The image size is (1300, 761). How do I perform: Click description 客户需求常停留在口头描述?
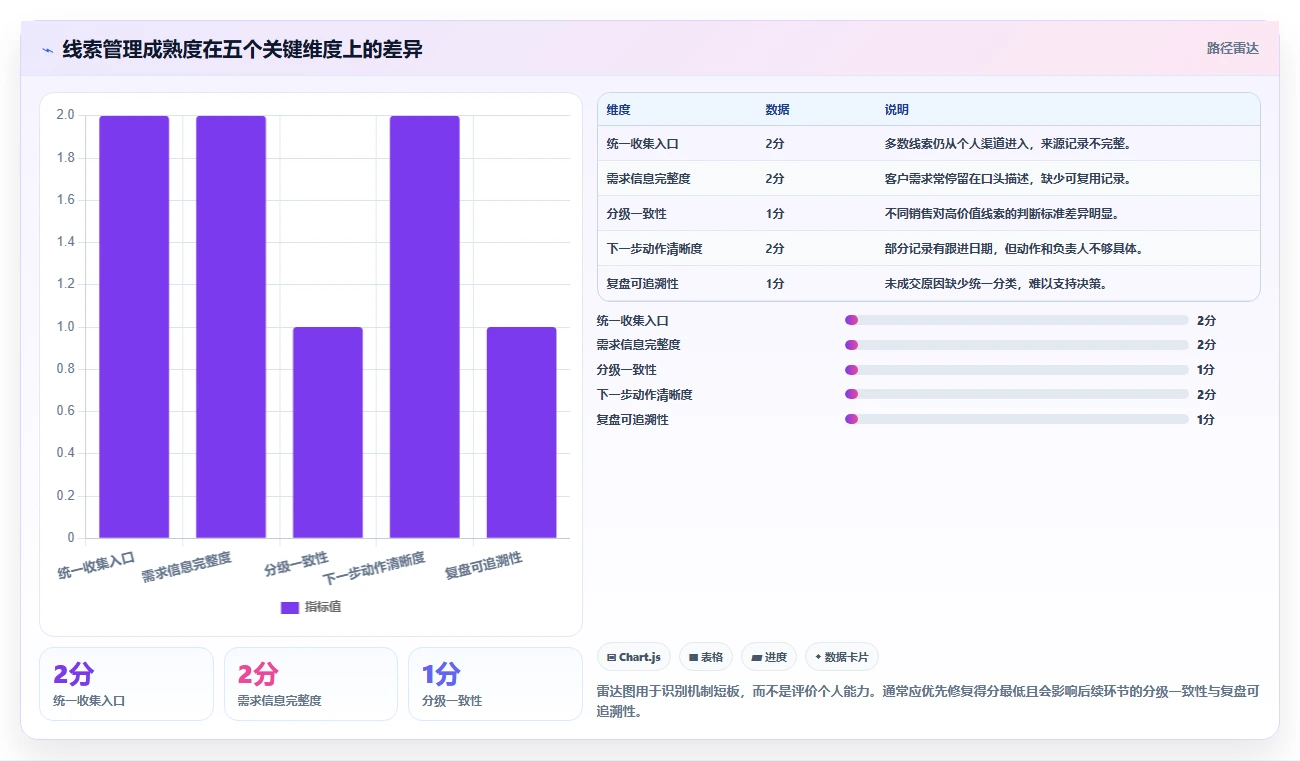pos(1007,178)
